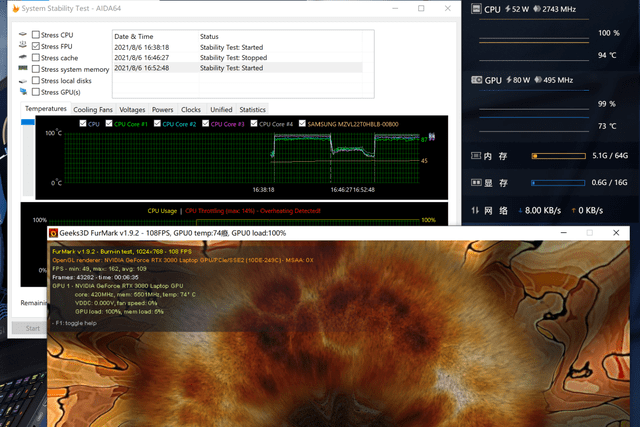
Task: Enable the Stress cache checkbox
Action: [x=36, y=58]
